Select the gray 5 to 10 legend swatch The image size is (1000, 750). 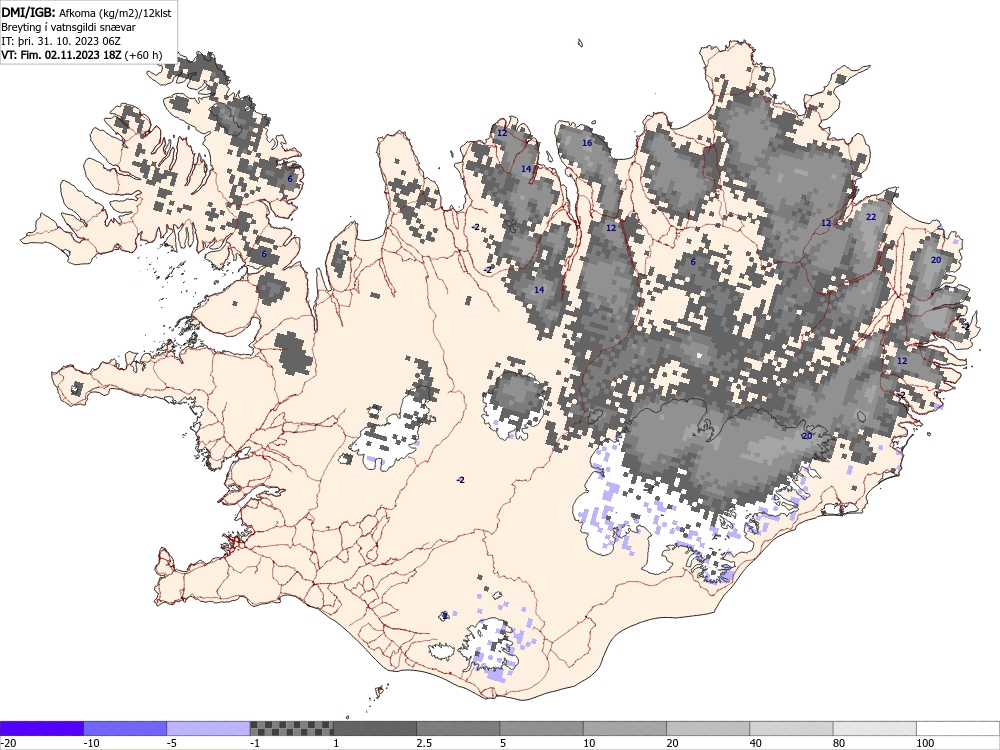click(x=541, y=728)
